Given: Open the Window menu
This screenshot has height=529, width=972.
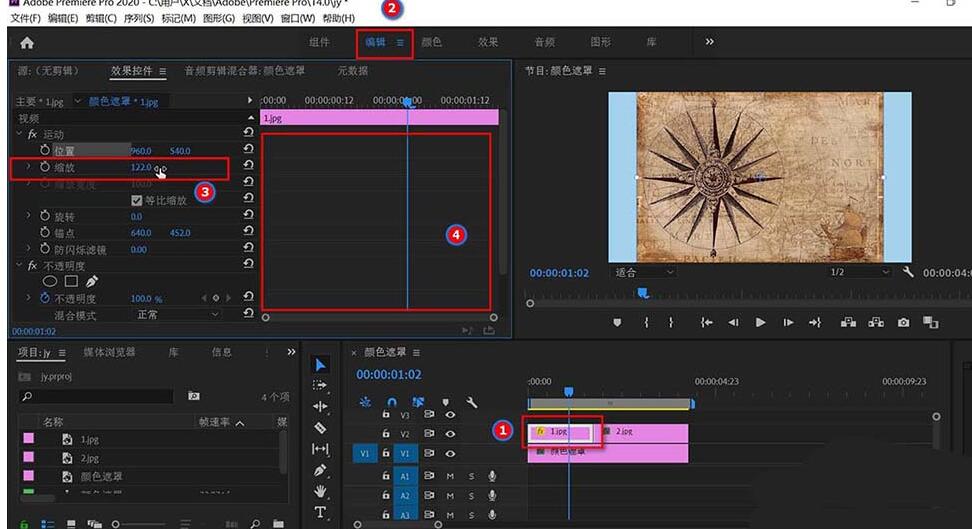Looking at the screenshot, I should (x=298, y=18).
